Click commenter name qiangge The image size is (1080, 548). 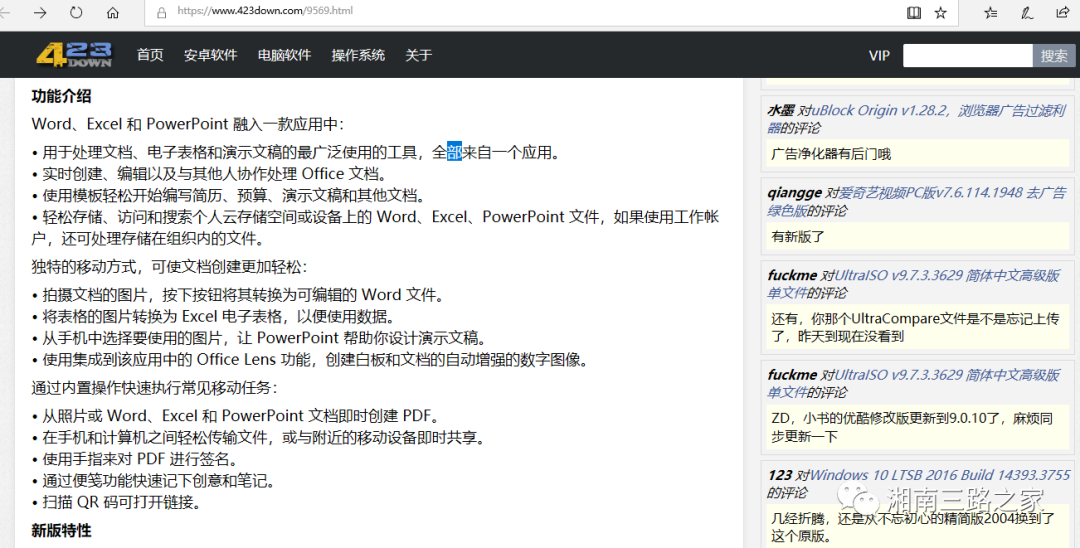point(794,193)
